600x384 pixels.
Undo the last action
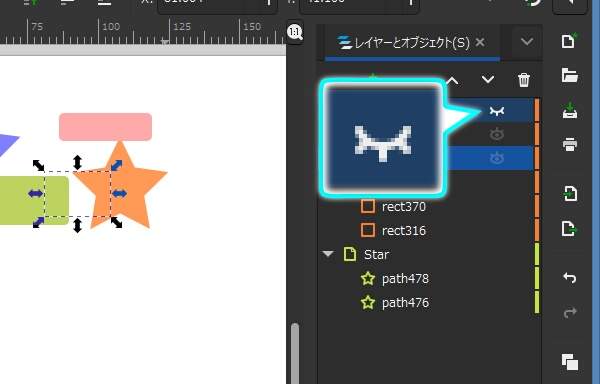(569, 278)
